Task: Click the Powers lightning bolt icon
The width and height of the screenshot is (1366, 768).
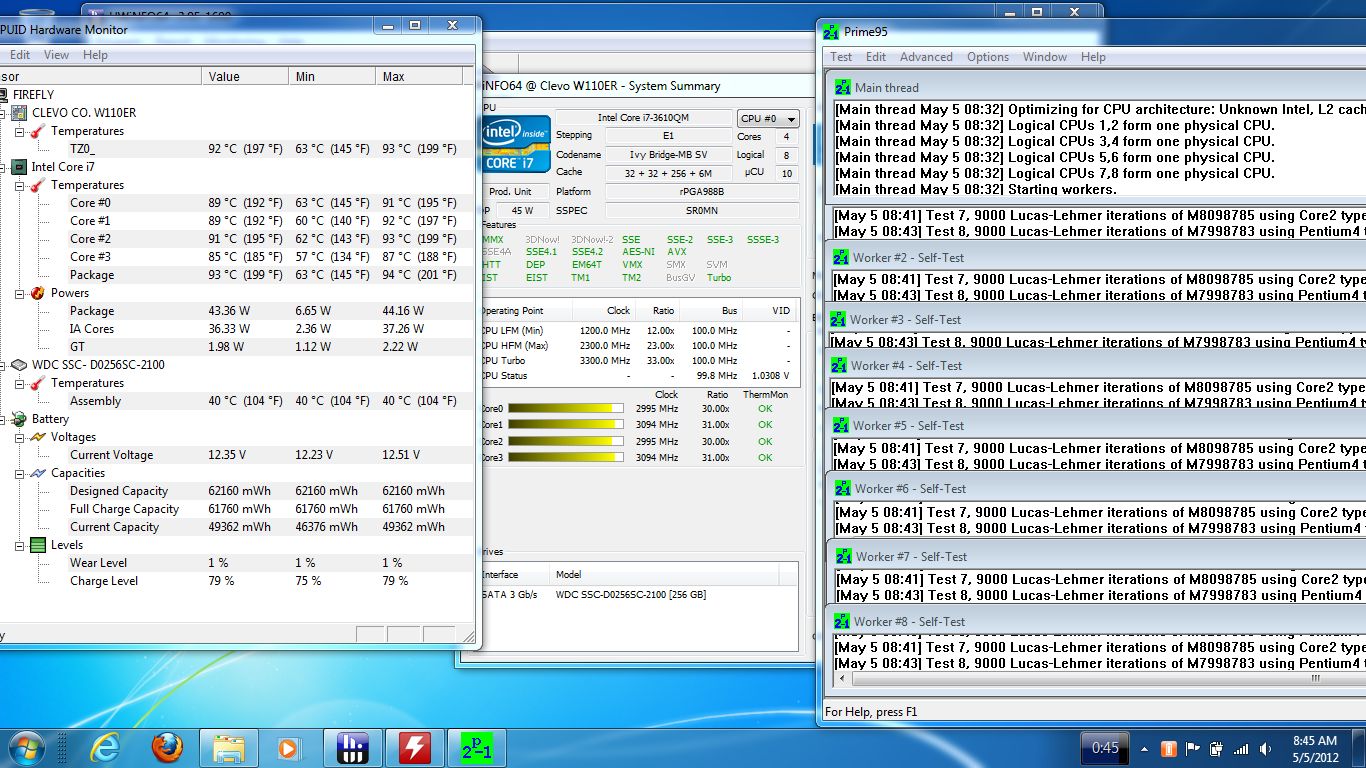Action: 38,293
